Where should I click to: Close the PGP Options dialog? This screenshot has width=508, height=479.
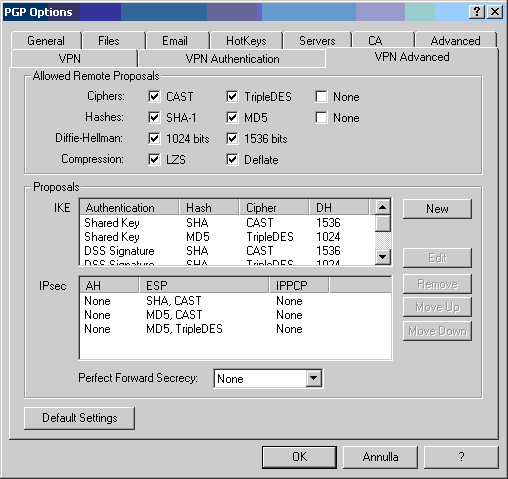click(495, 12)
